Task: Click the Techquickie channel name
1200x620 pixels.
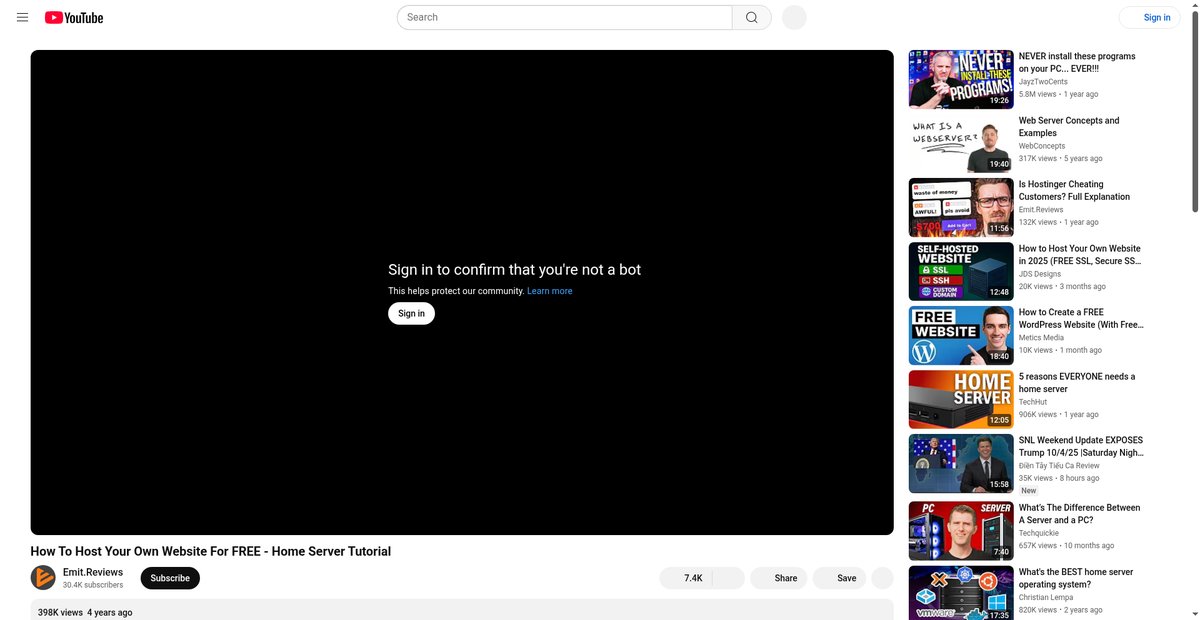Action: tap(1040, 533)
